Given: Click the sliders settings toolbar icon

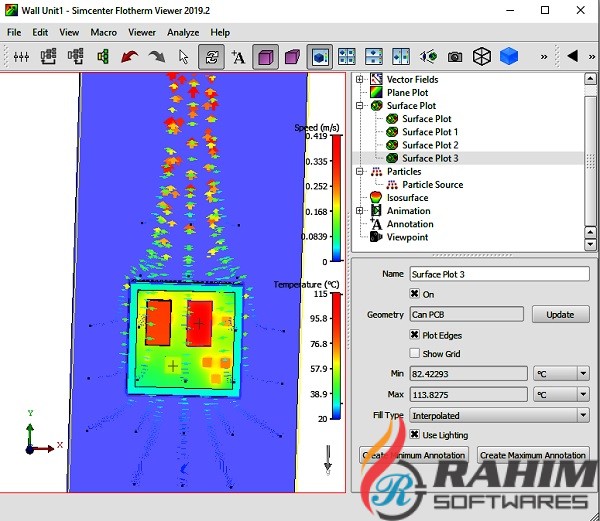Looking at the screenshot, I should [x=21, y=57].
